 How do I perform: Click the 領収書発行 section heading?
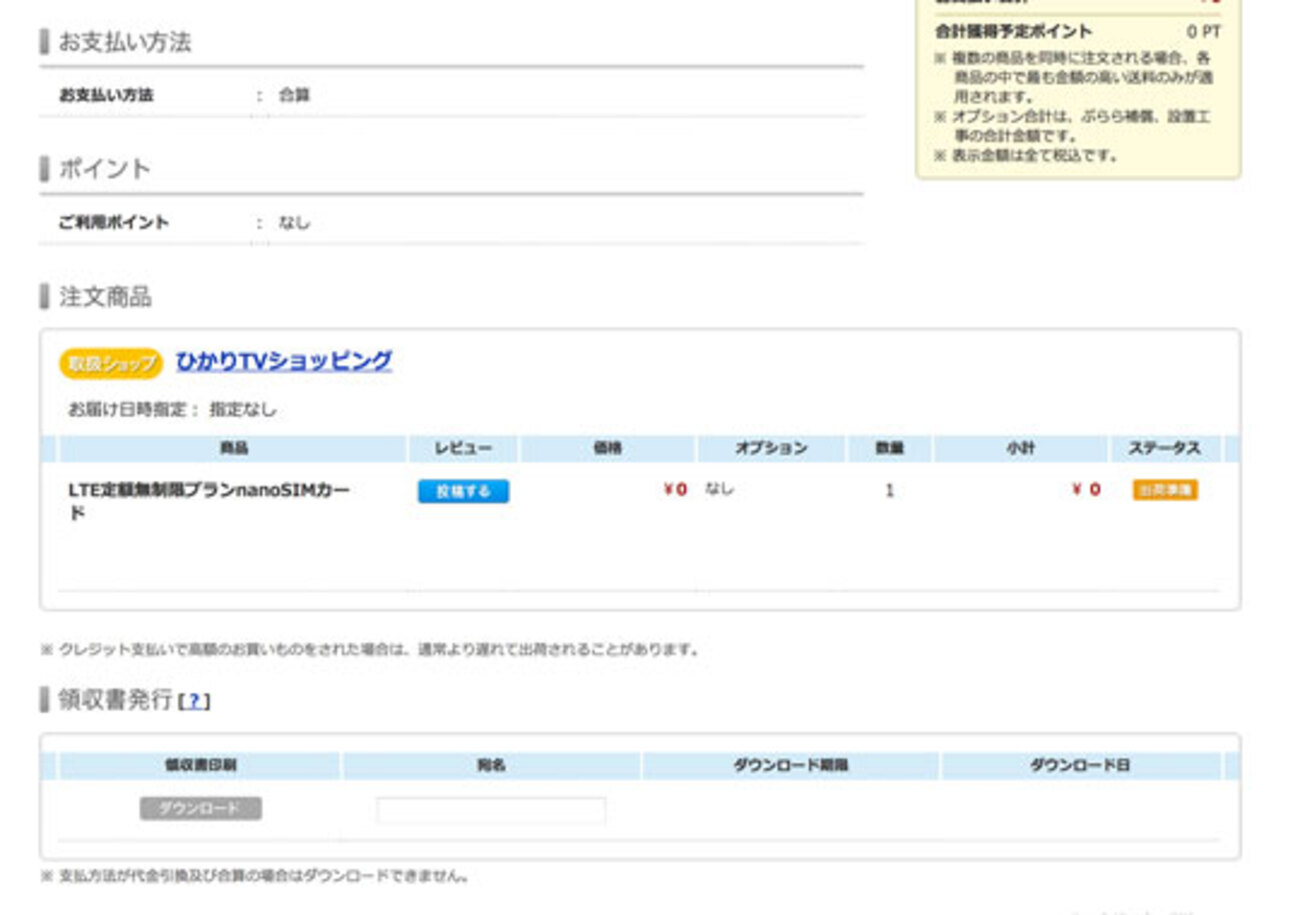(115, 700)
